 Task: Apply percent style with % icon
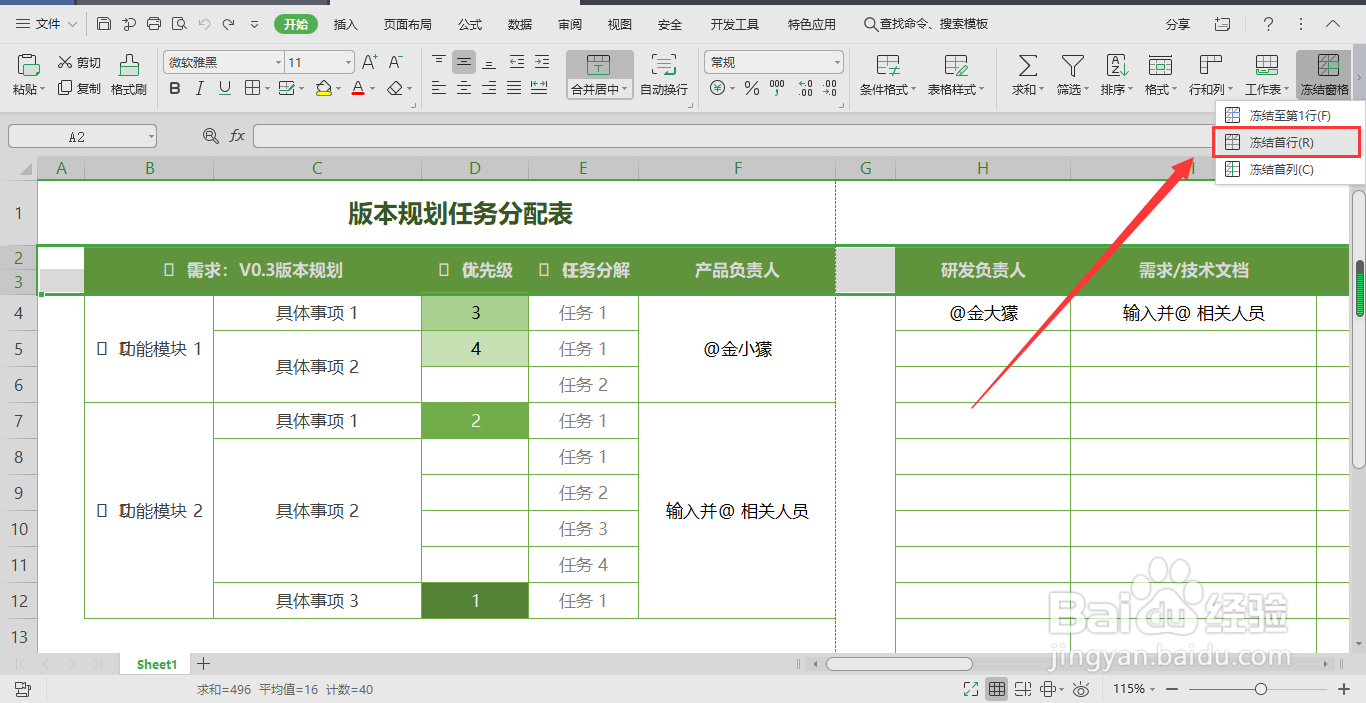click(x=751, y=88)
